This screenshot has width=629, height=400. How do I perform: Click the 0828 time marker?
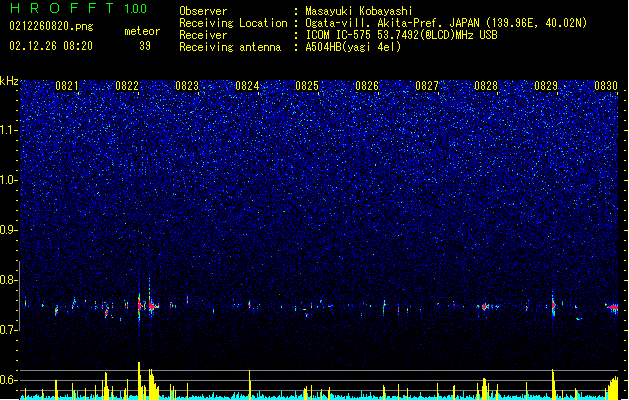tap(486, 86)
